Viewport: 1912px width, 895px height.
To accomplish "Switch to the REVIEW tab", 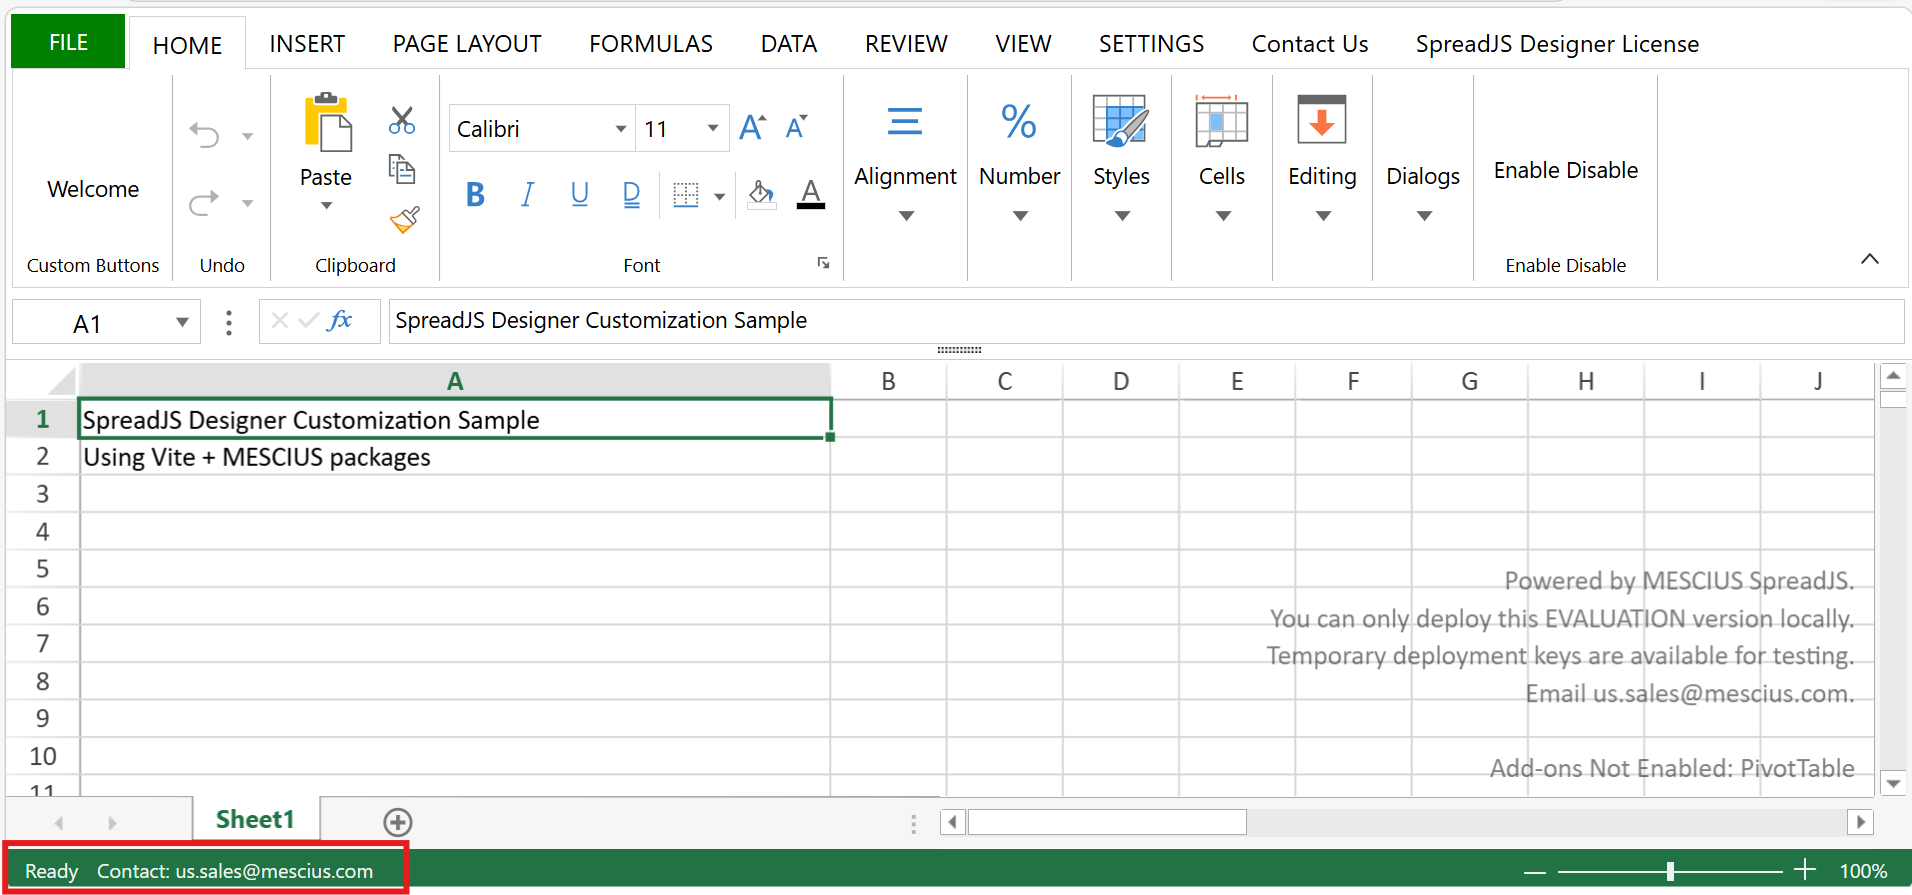I will pos(906,44).
